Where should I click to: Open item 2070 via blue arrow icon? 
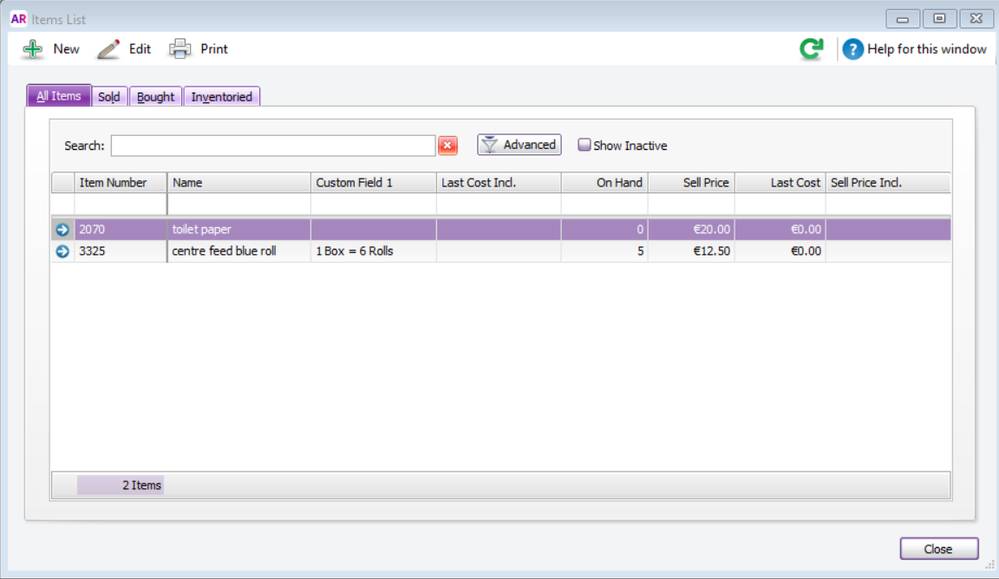coord(62,230)
